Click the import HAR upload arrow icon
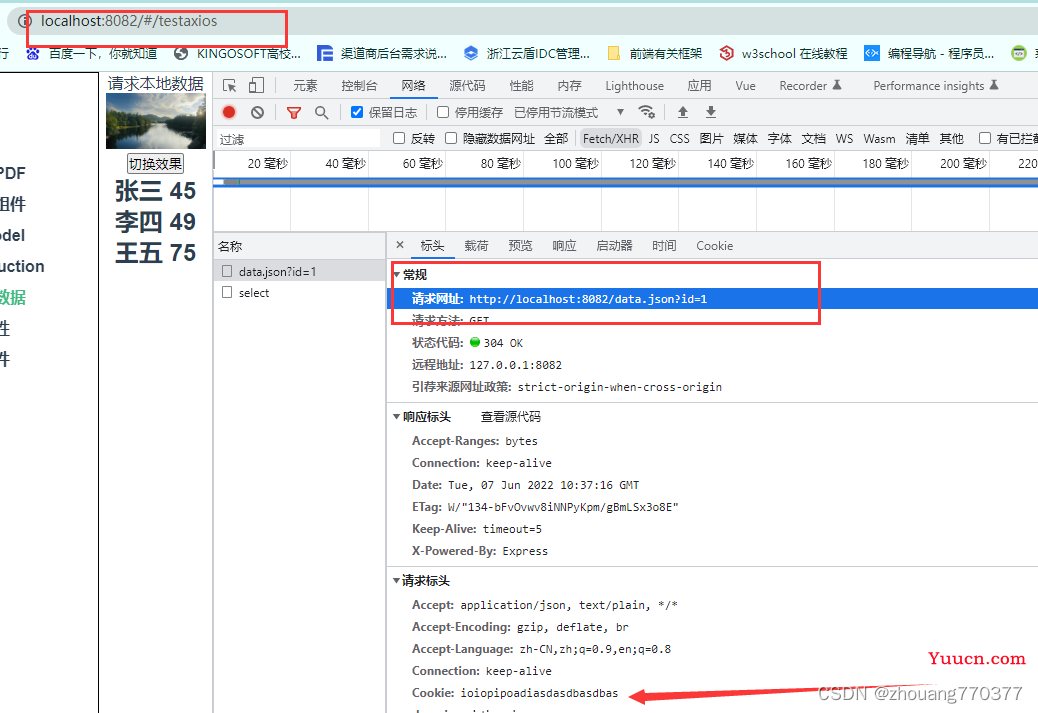The width and height of the screenshot is (1038, 713). (683, 112)
